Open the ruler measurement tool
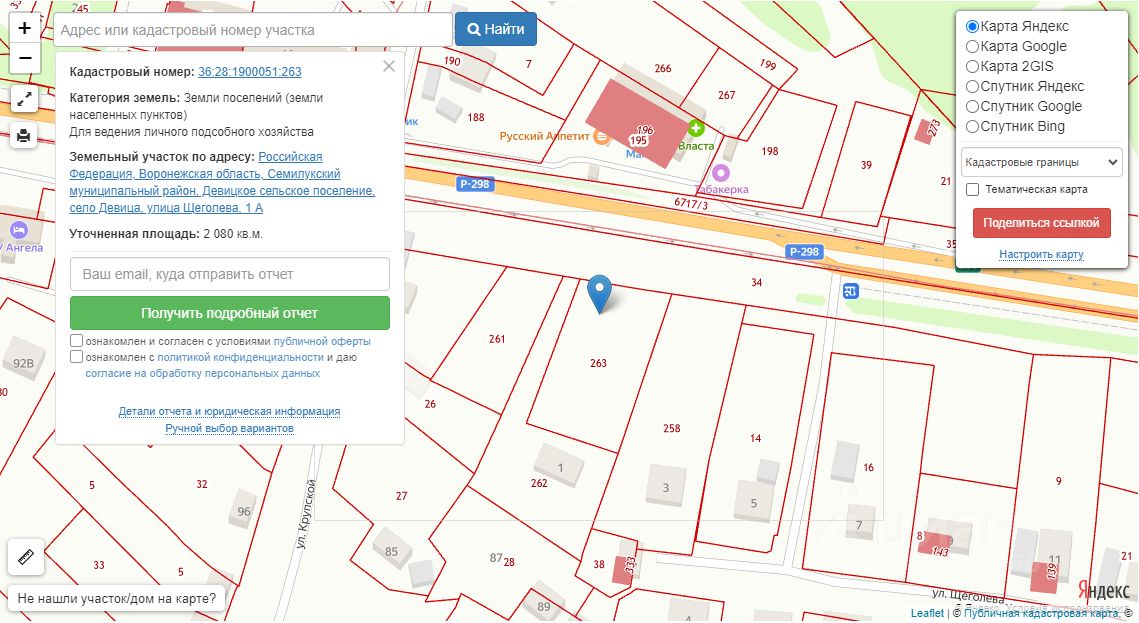The height and width of the screenshot is (623, 1139). (x=25, y=557)
